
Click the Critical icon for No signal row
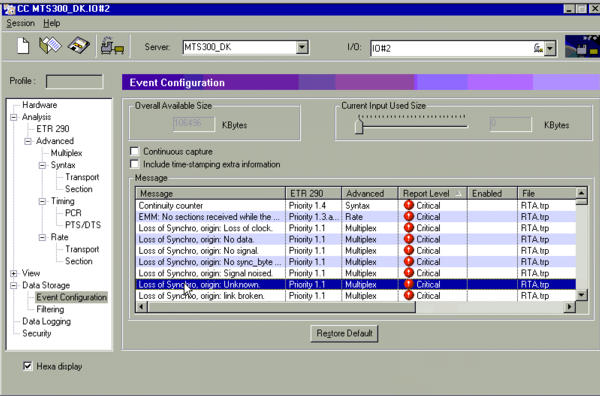(x=409, y=251)
